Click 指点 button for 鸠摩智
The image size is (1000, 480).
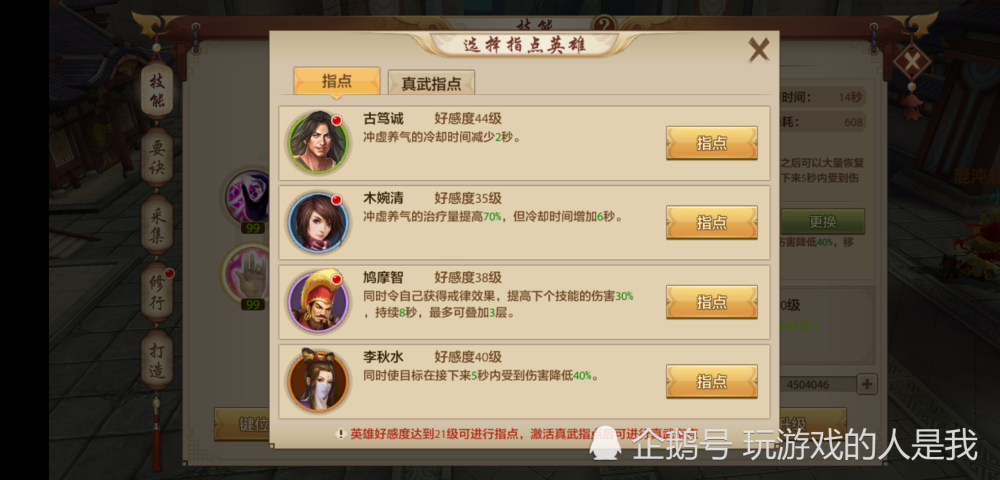(712, 302)
